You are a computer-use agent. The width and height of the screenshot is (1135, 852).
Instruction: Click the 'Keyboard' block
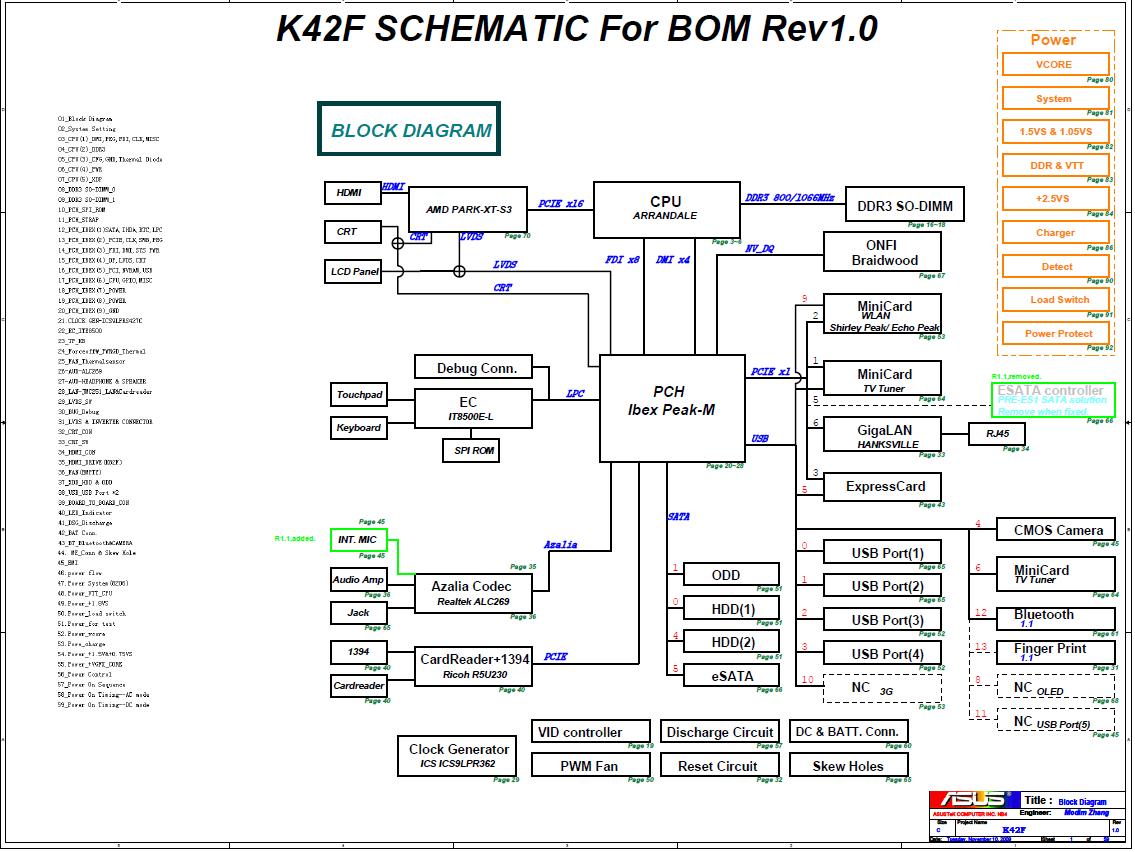click(x=358, y=428)
